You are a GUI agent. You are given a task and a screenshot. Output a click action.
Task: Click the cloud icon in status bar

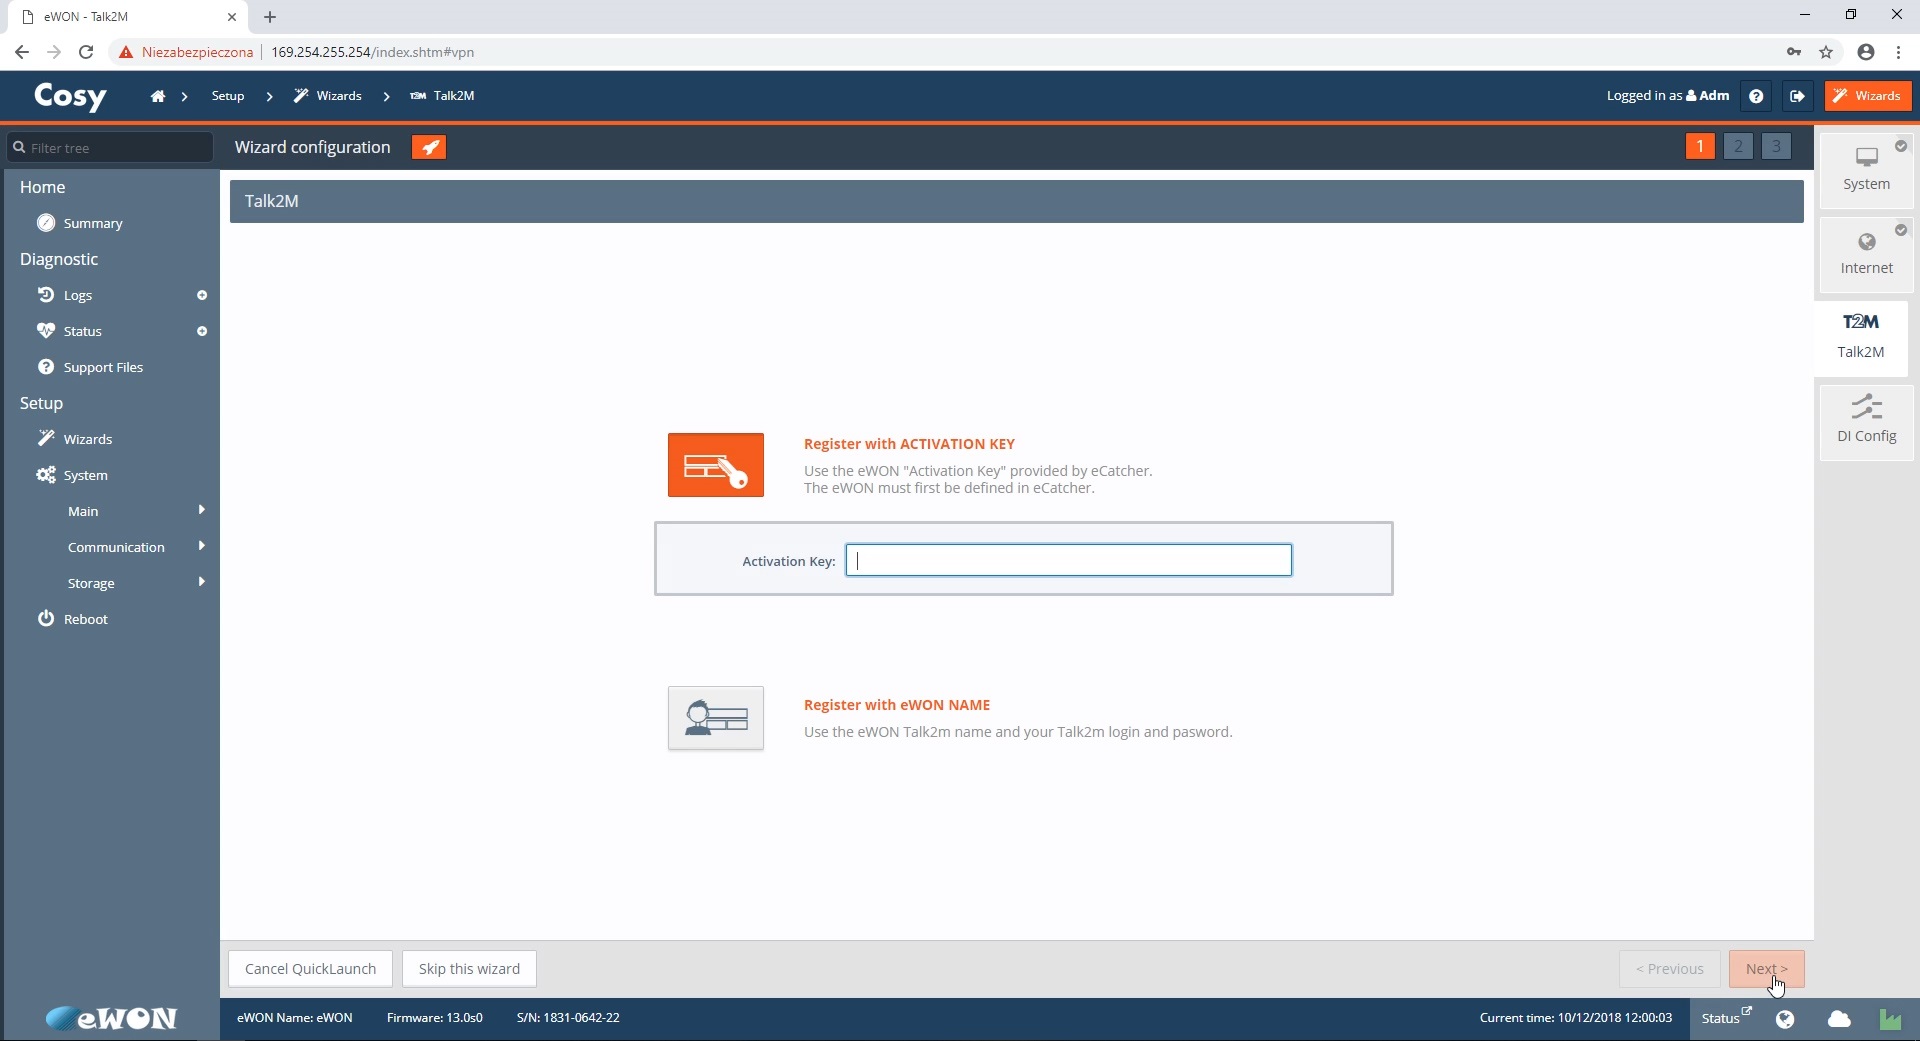coord(1839,1018)
